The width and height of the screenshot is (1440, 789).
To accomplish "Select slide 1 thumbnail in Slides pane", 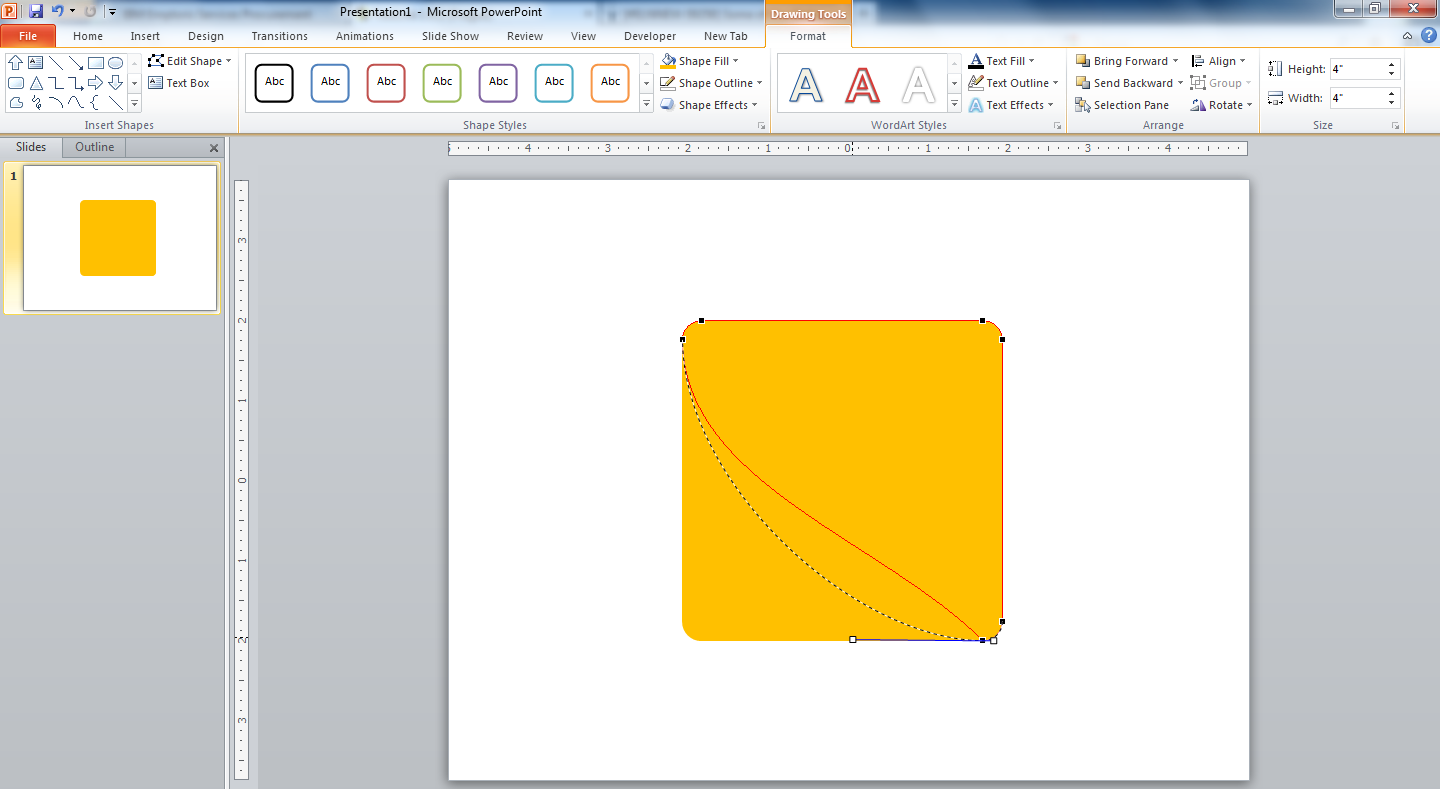I will pos(120,238).
